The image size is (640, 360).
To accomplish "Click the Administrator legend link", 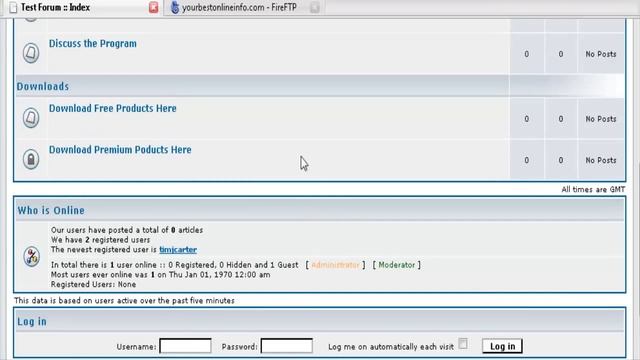I will coord(335,265).
